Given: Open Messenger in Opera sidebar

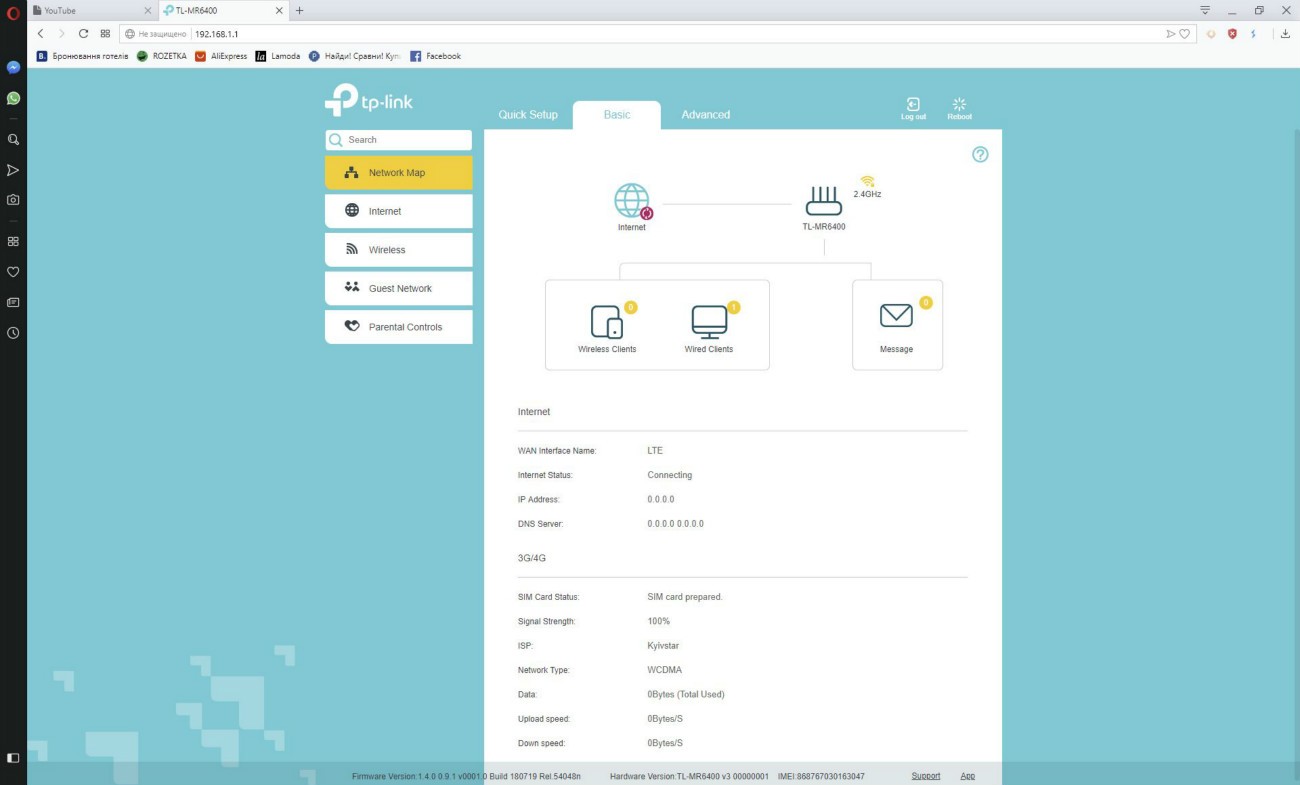Looking at the screenshot, I should (13, 68).
